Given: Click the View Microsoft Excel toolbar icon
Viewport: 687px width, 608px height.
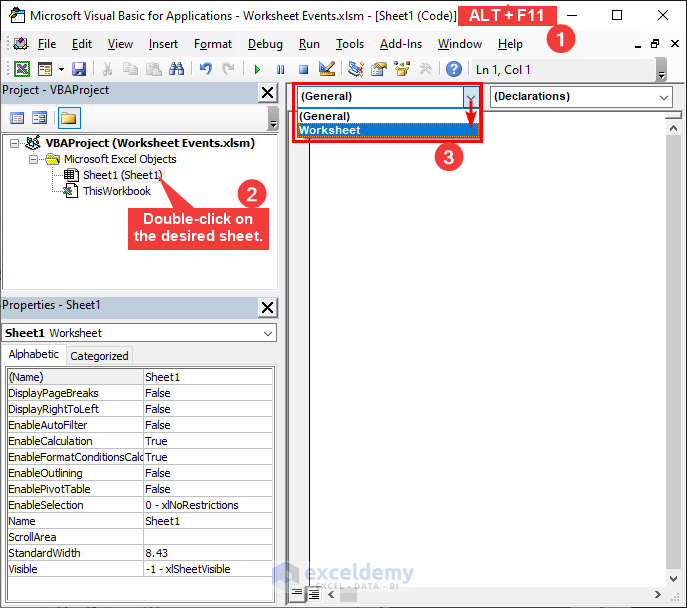Looking at the screenshot, I should coord(22,69).
